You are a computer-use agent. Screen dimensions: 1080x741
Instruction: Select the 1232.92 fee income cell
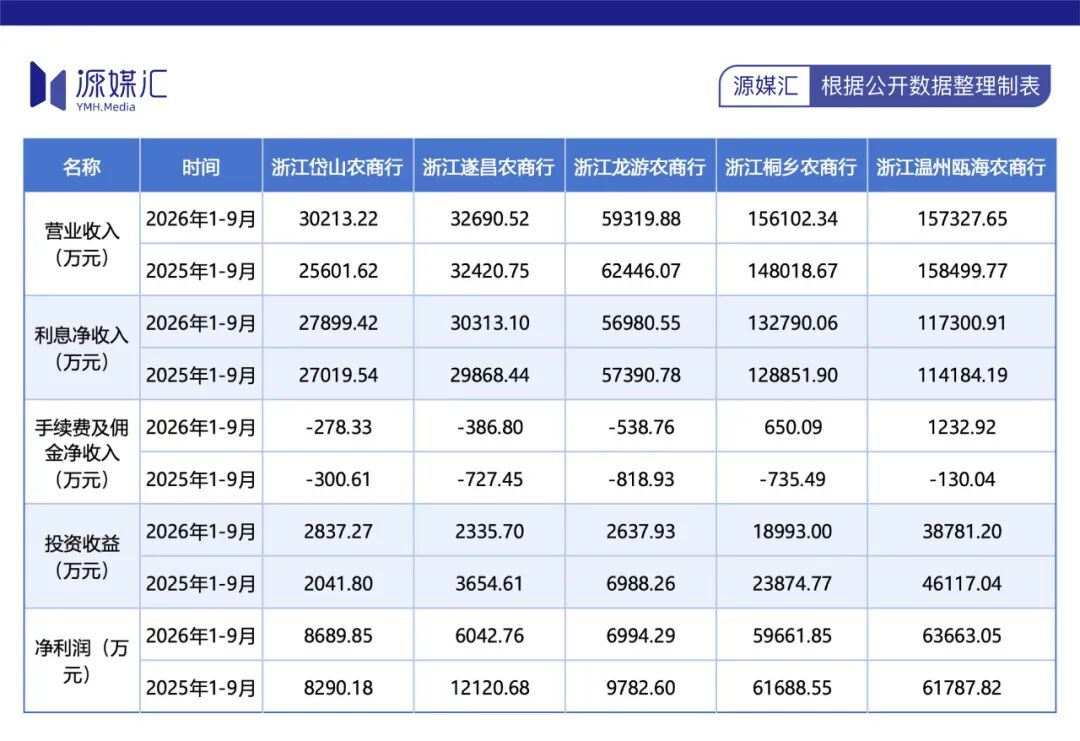pos(962,427)
